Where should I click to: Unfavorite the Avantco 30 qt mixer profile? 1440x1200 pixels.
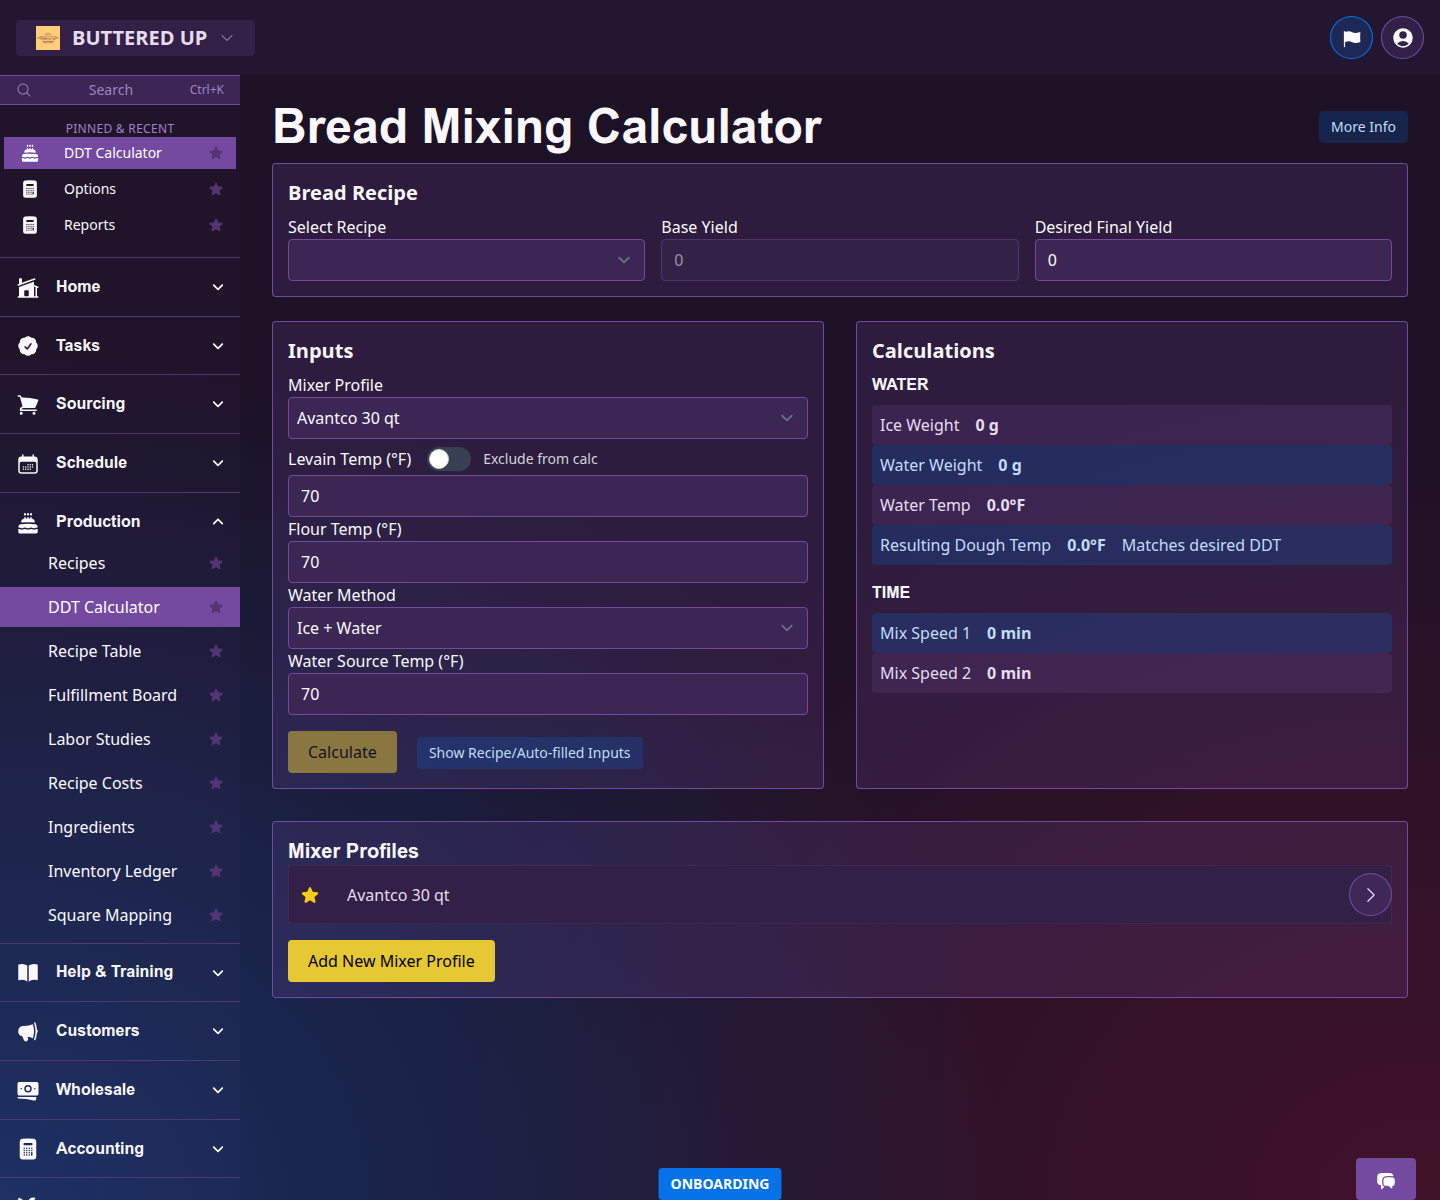pos(310,895)
